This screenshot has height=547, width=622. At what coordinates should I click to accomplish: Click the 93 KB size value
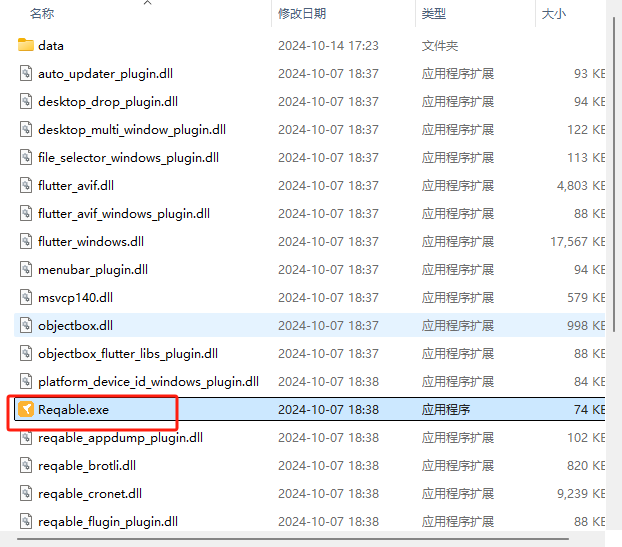click(x=589, y=74)
